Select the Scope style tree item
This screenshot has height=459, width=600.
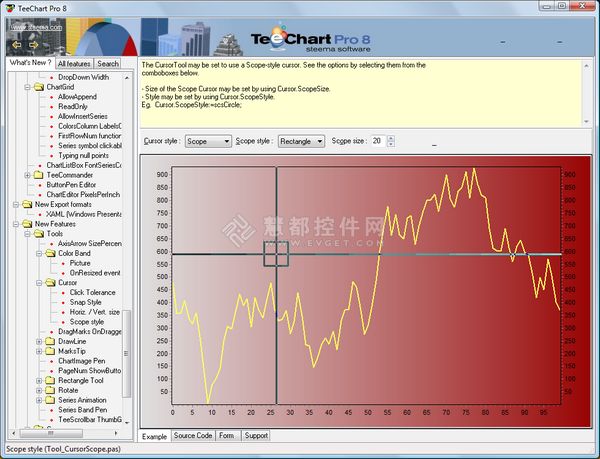tap(87, 322)
